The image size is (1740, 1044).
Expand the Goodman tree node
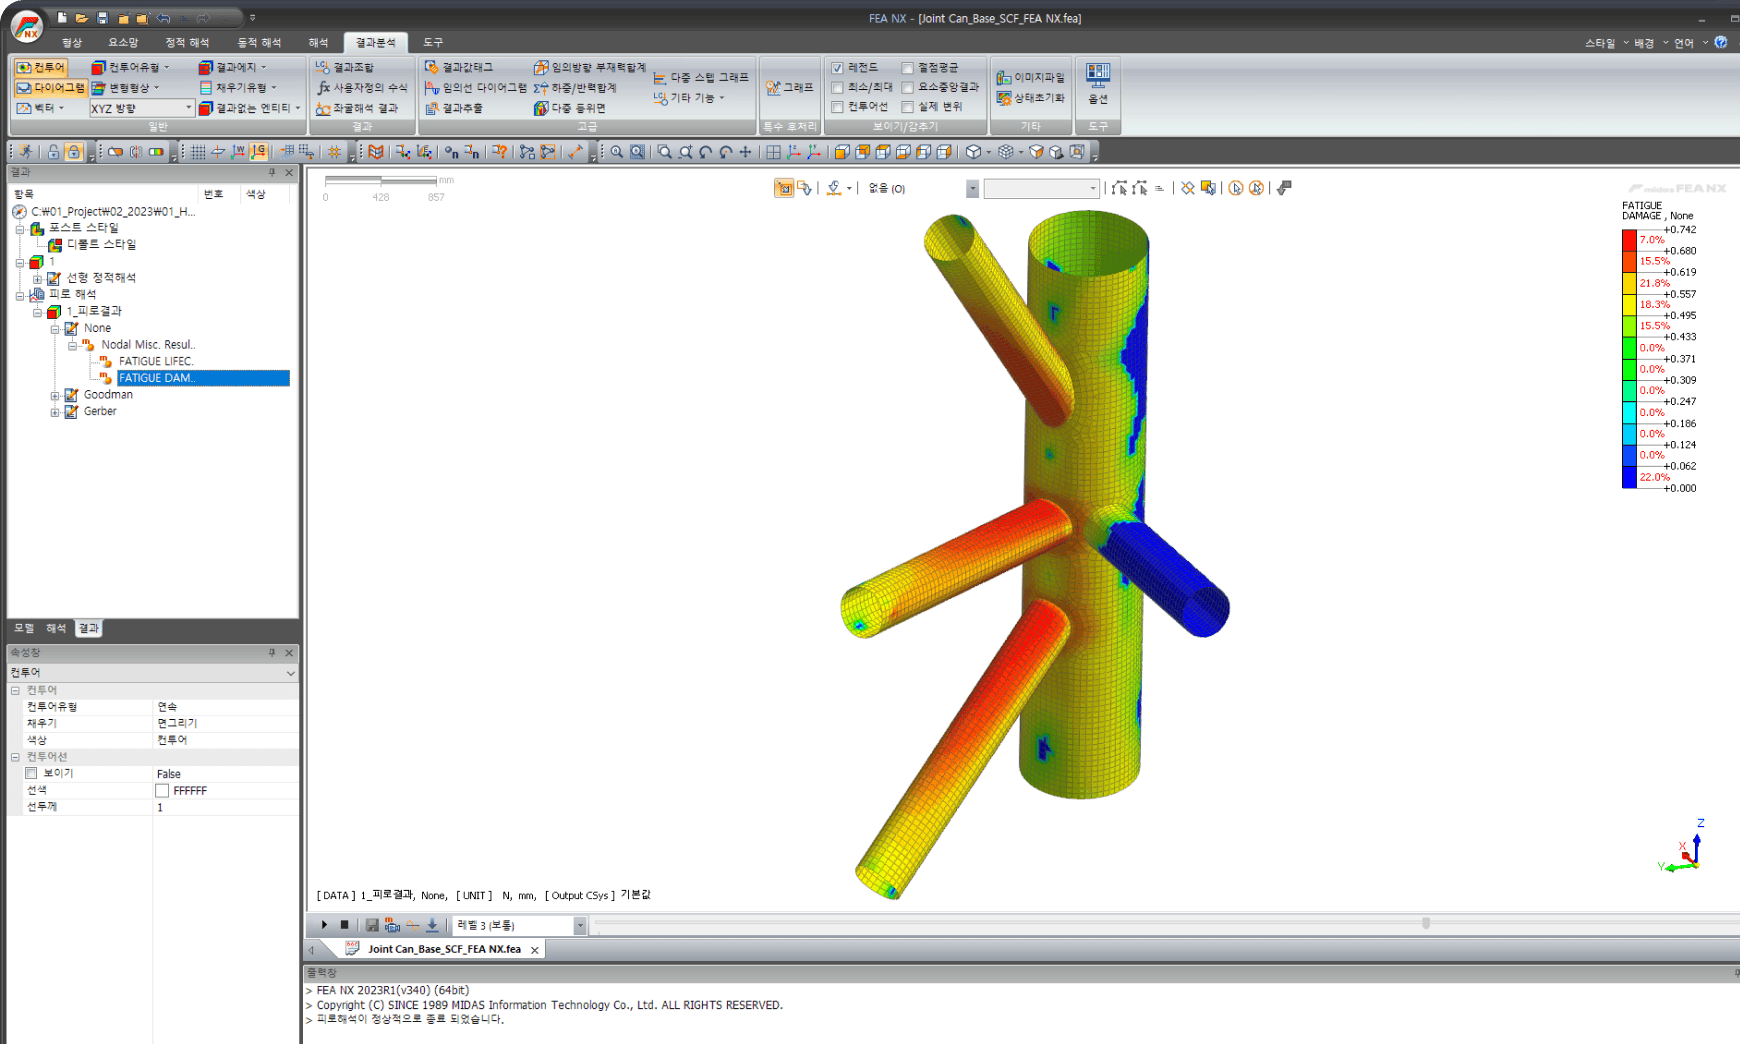point(55,395)
